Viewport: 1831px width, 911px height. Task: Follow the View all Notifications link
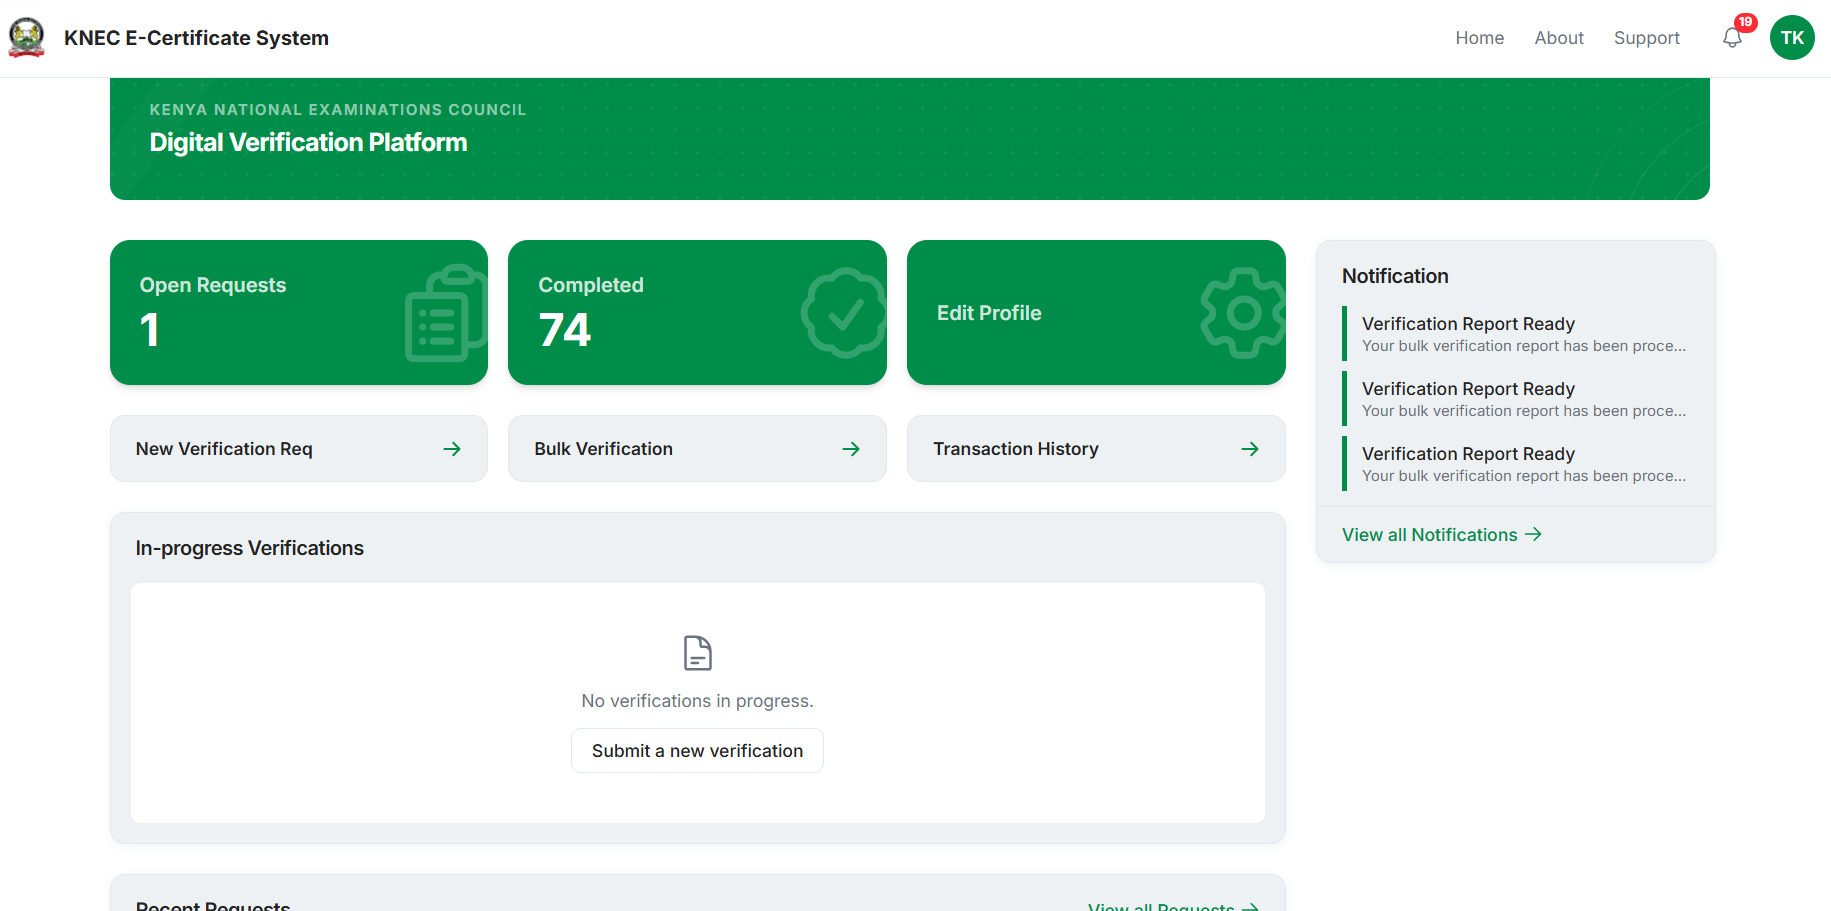(1441, 535)
